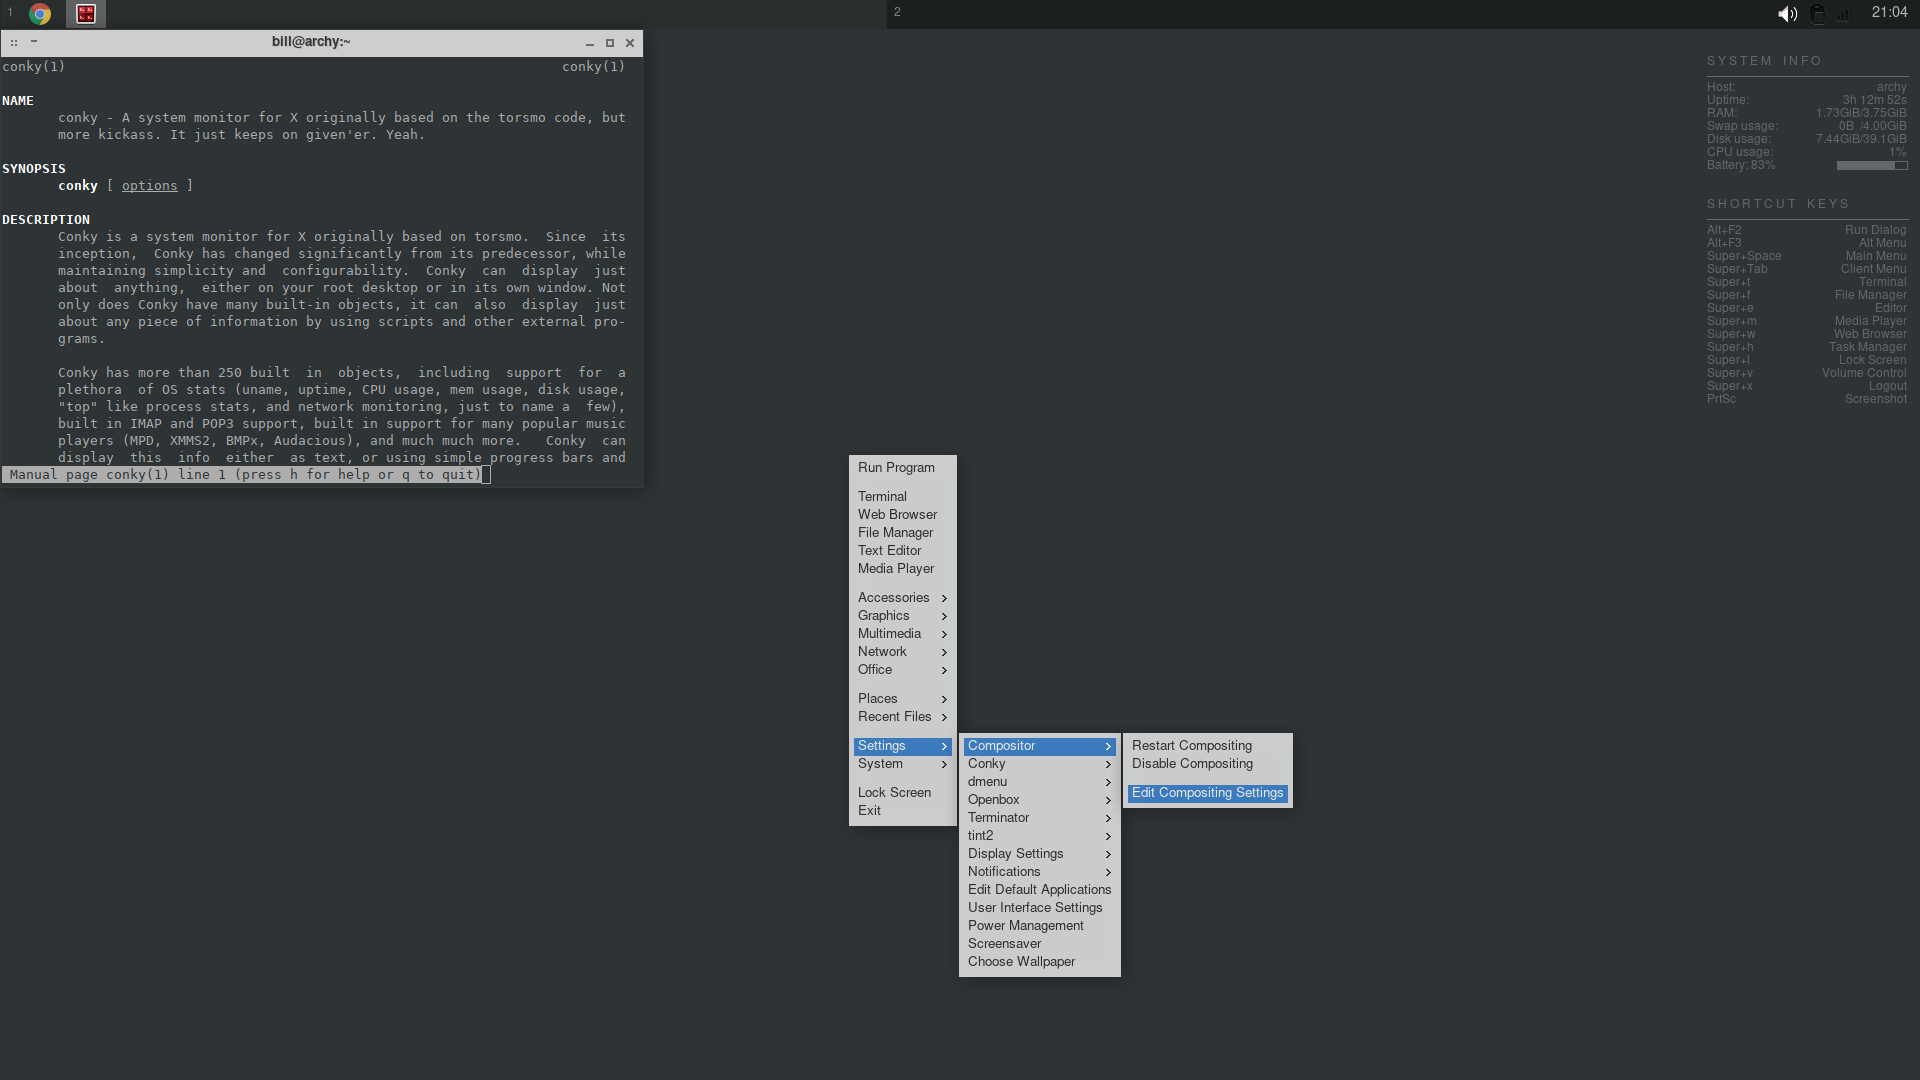Select Edit Compositing Settings
The width and height of the screenshot is (1920, 1080).
coord(1207,793)
